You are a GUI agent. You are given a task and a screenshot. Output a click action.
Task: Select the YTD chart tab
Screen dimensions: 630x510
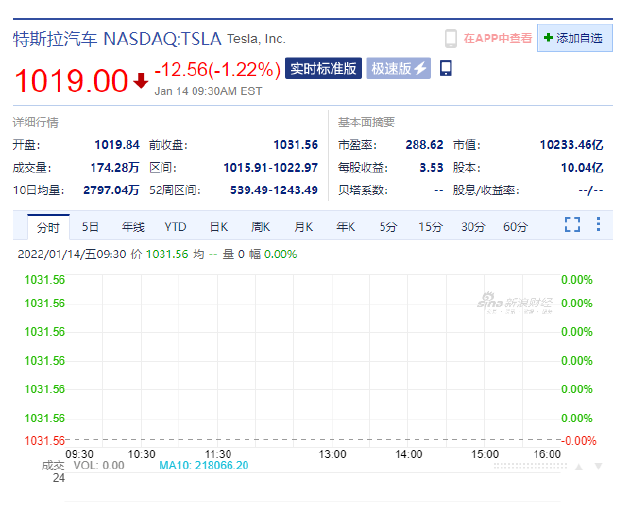[175, 227]
